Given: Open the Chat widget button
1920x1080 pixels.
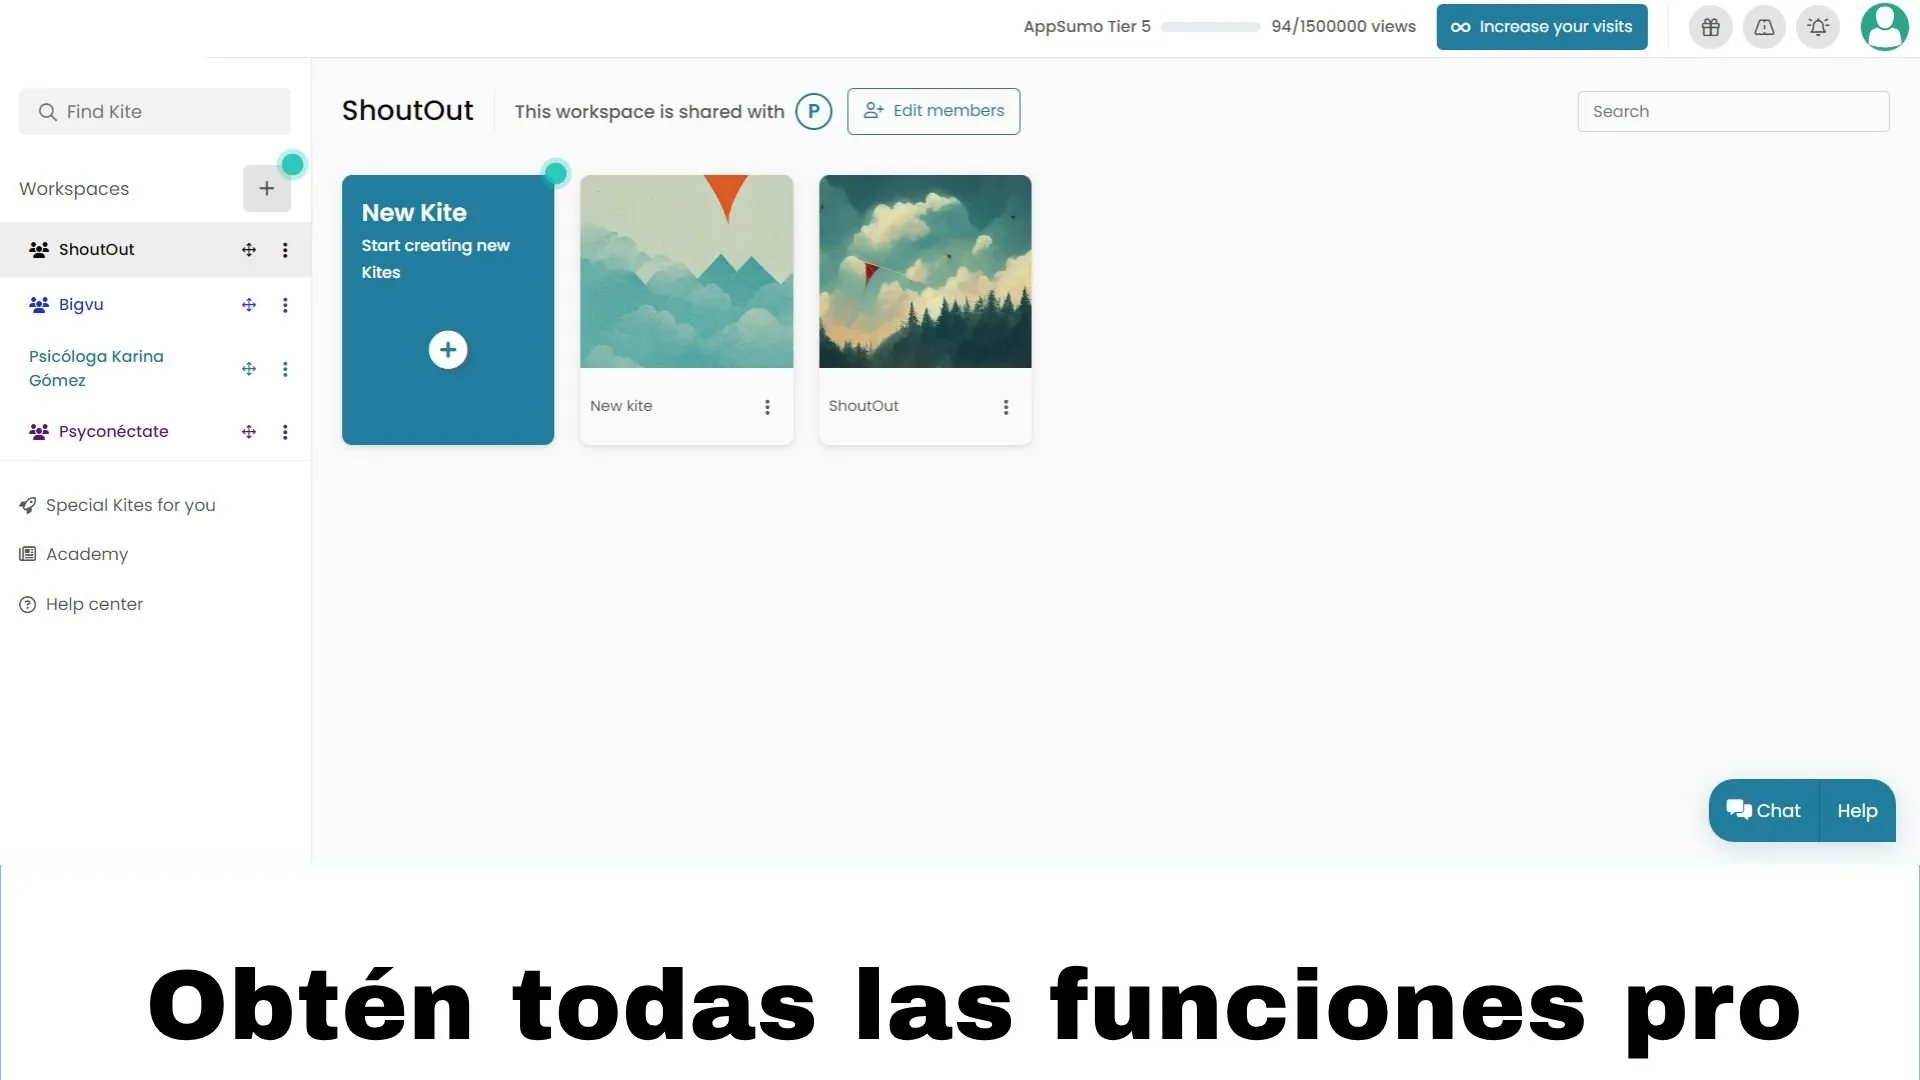Looking at the screenshot, I should 1763,811.
